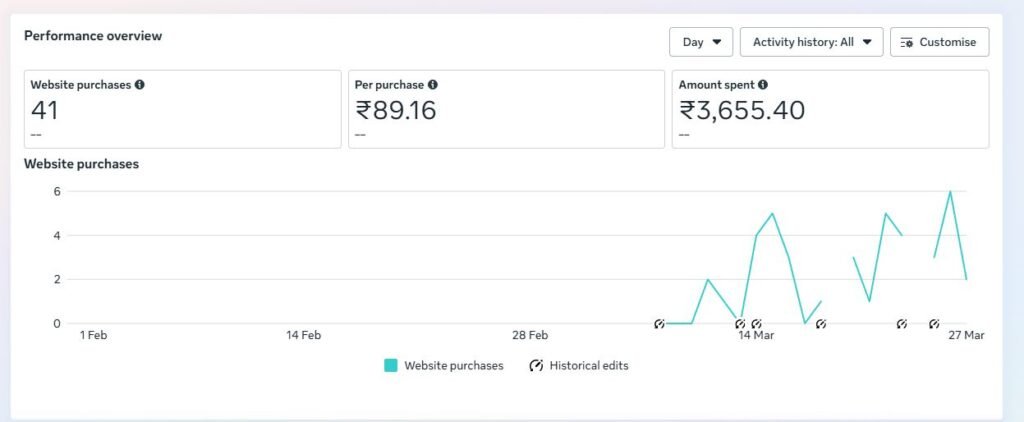Click the Historical edits legend icon
Viewport: 1024px width, 422px height.
pos(536,366)
